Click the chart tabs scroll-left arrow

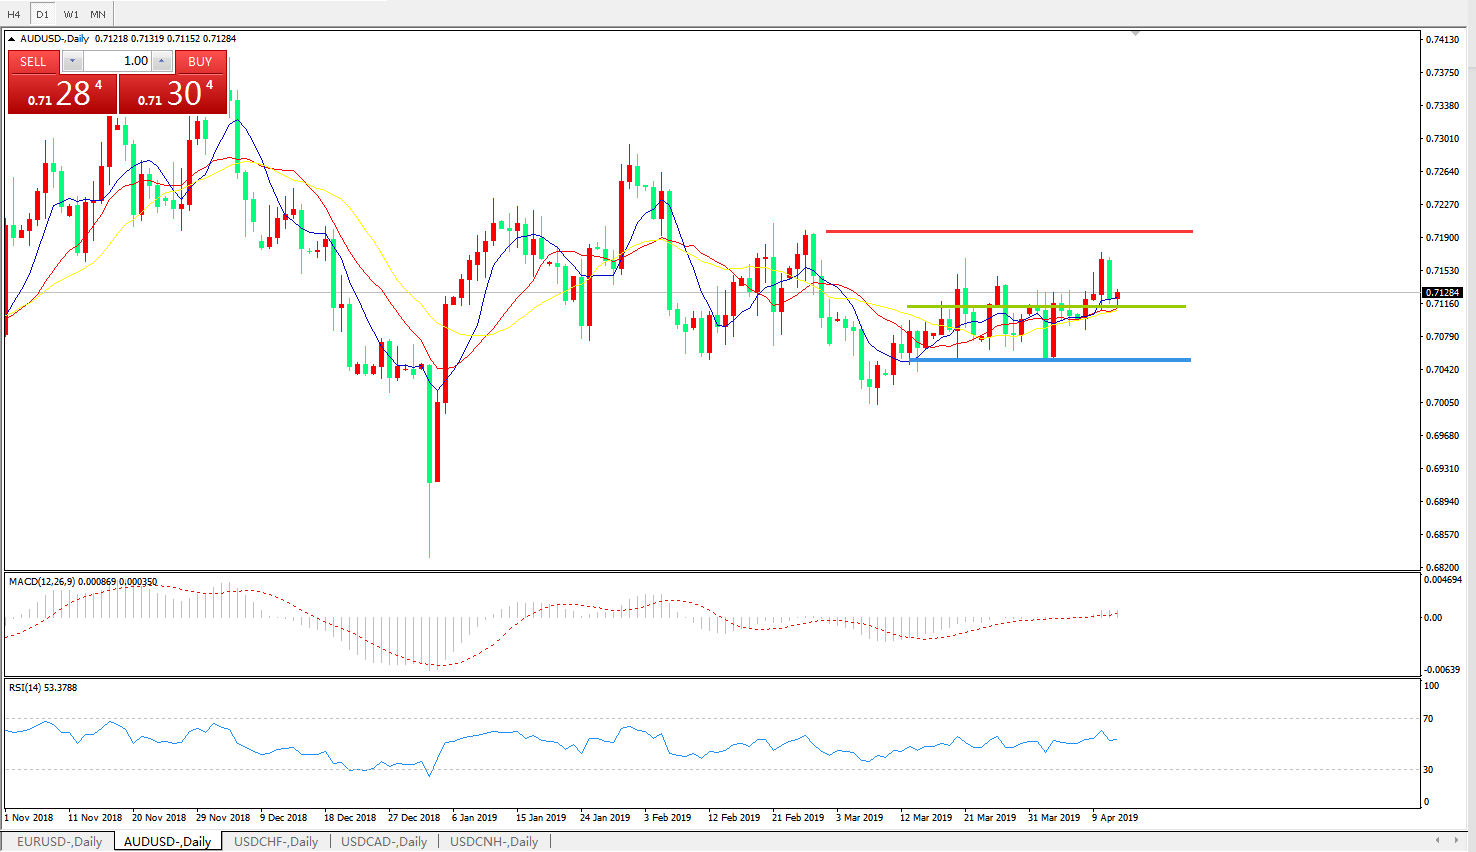(x=1437, y=840)
